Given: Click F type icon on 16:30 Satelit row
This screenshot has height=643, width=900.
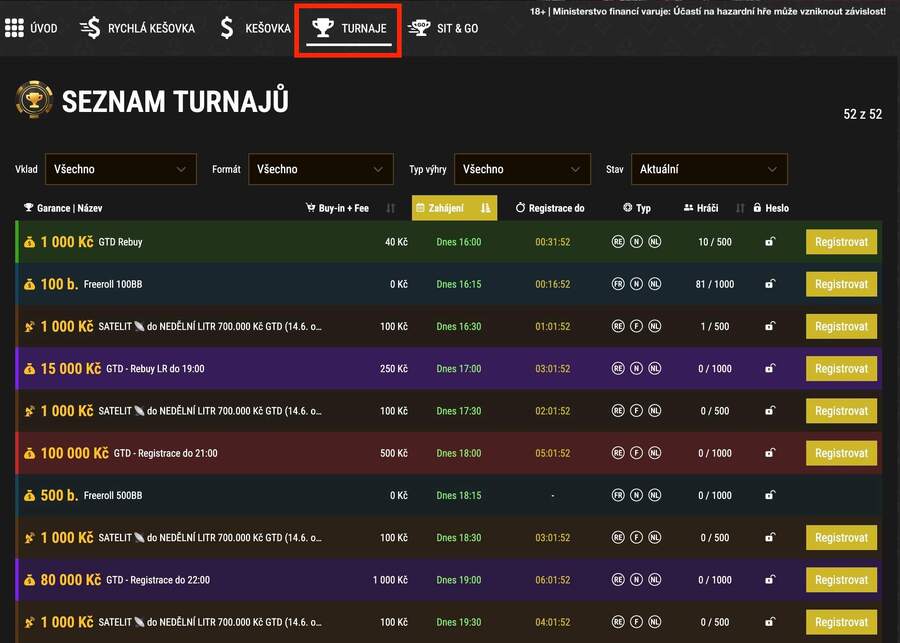Looking at the screenshot, I should point(636,326).
